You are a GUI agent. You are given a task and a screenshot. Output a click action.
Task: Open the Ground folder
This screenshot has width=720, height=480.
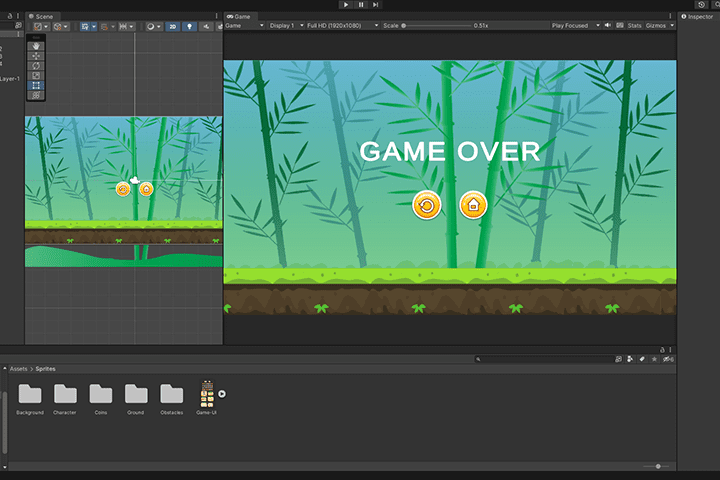click(136, 399)
